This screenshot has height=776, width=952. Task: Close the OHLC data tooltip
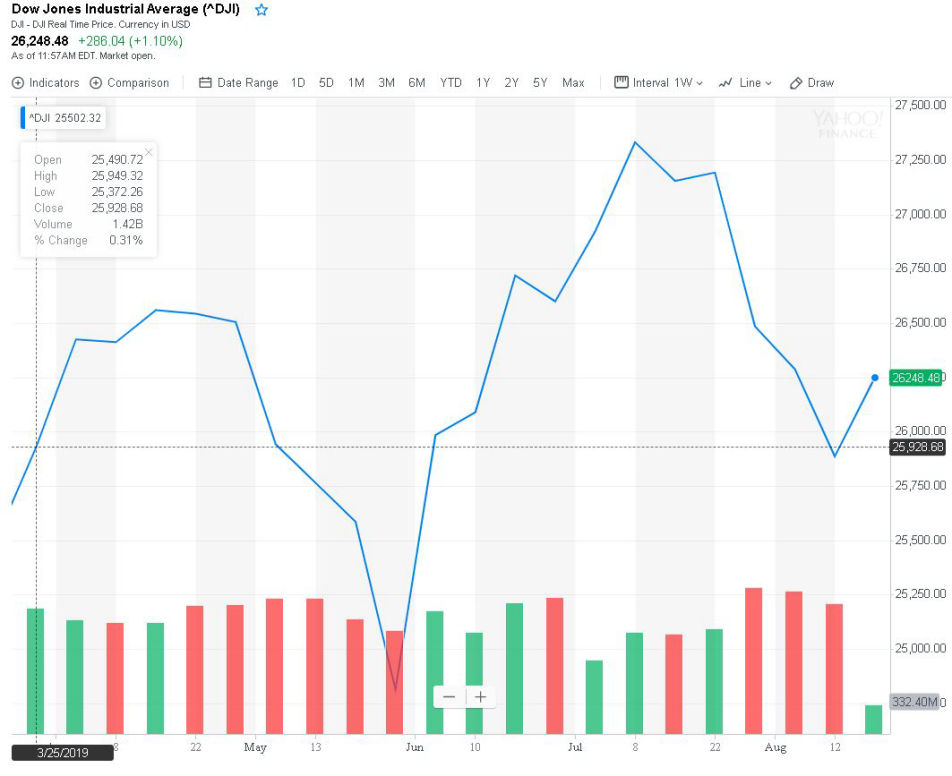149,152
